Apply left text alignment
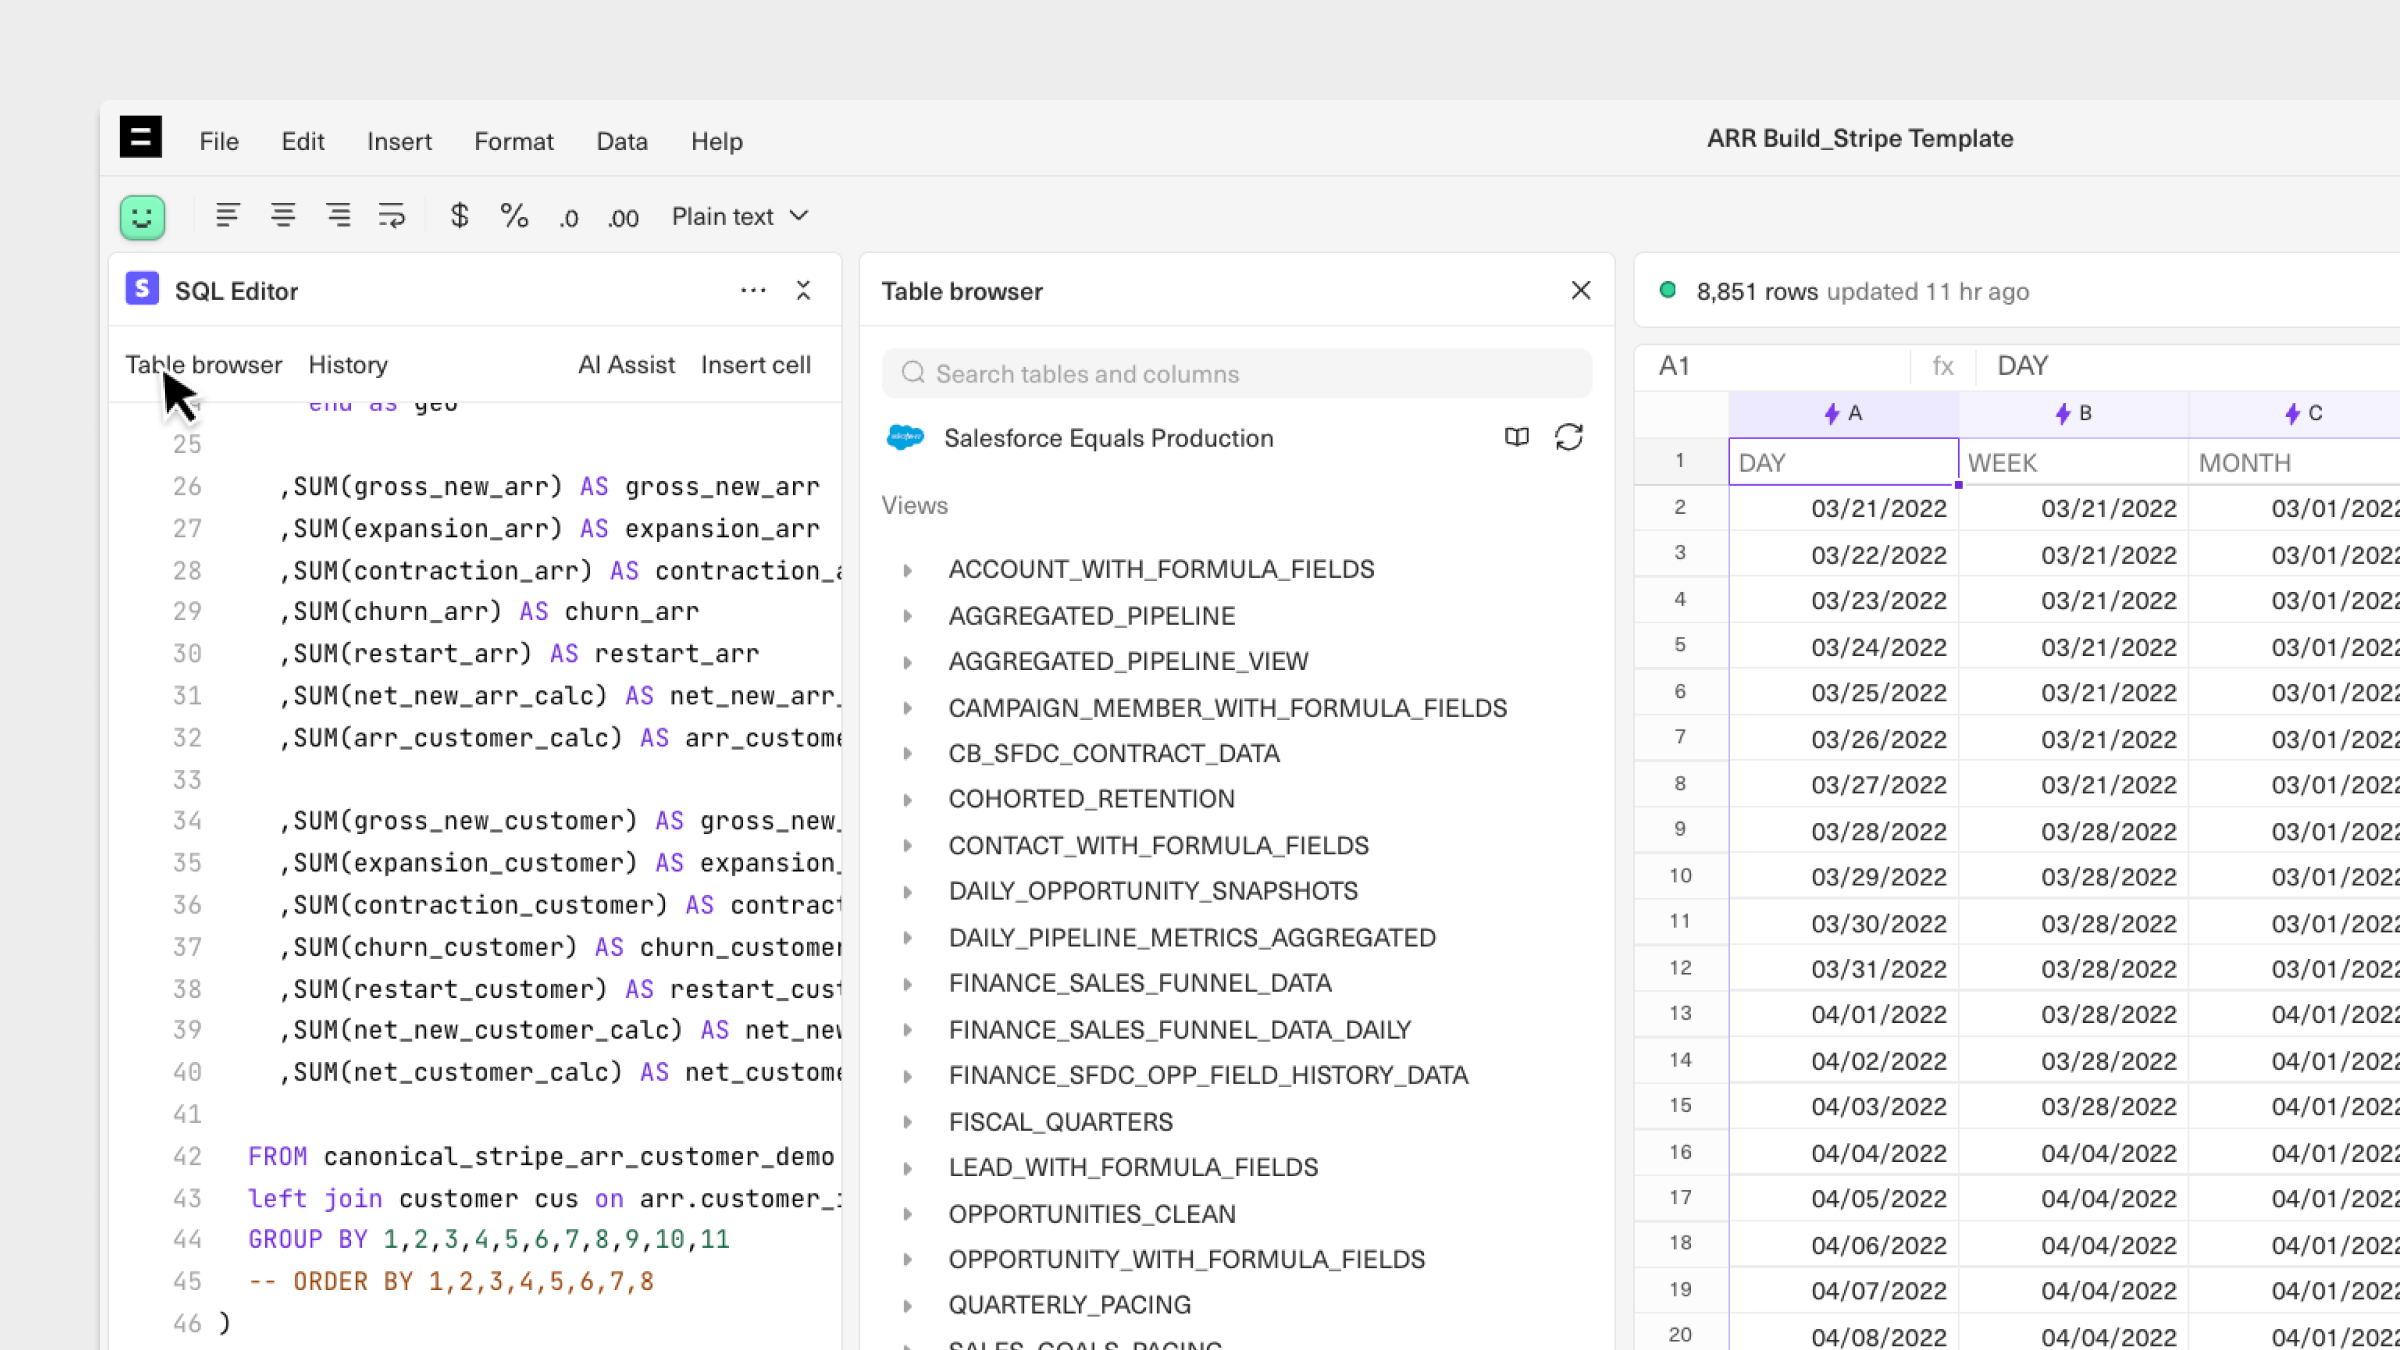2400x1350 pixels. 227,216
